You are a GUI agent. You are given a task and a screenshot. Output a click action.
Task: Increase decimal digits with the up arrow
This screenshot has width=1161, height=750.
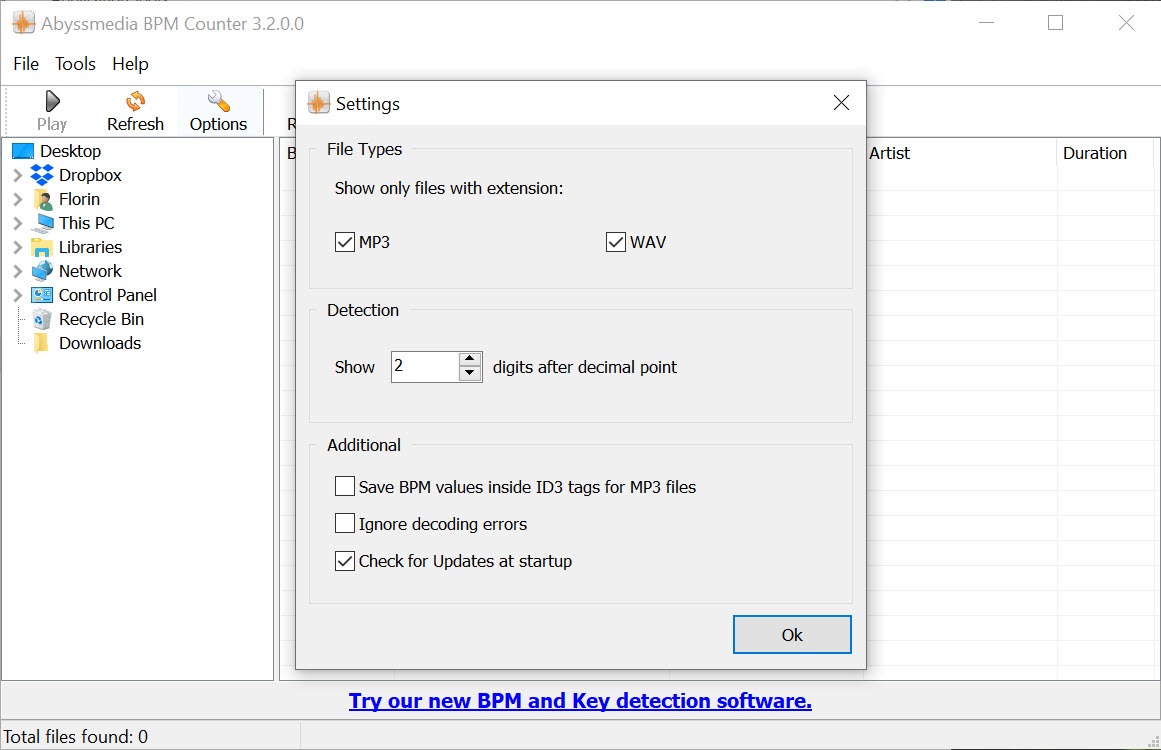click(x=470, y=359)
